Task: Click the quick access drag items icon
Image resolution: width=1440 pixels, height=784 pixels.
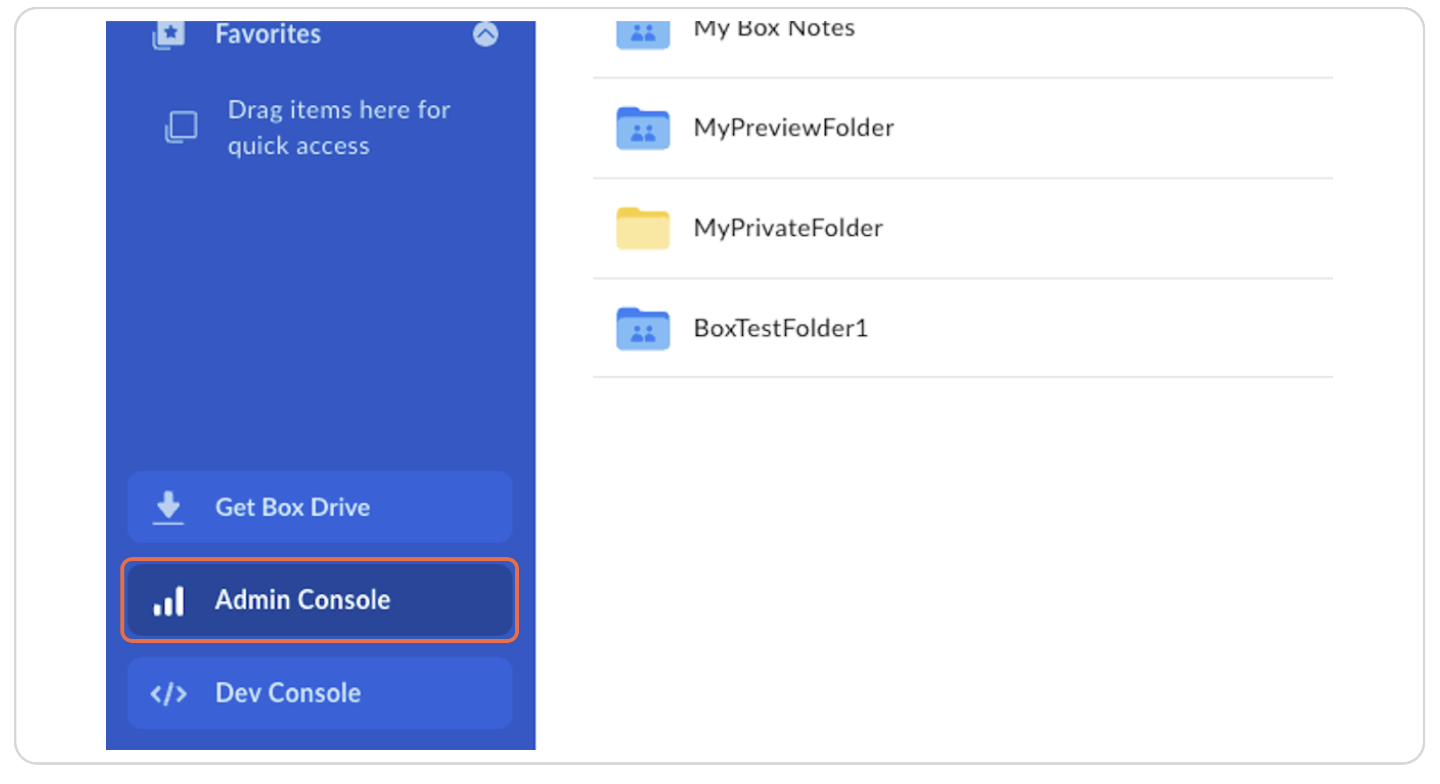Action: tap(181, 128)
